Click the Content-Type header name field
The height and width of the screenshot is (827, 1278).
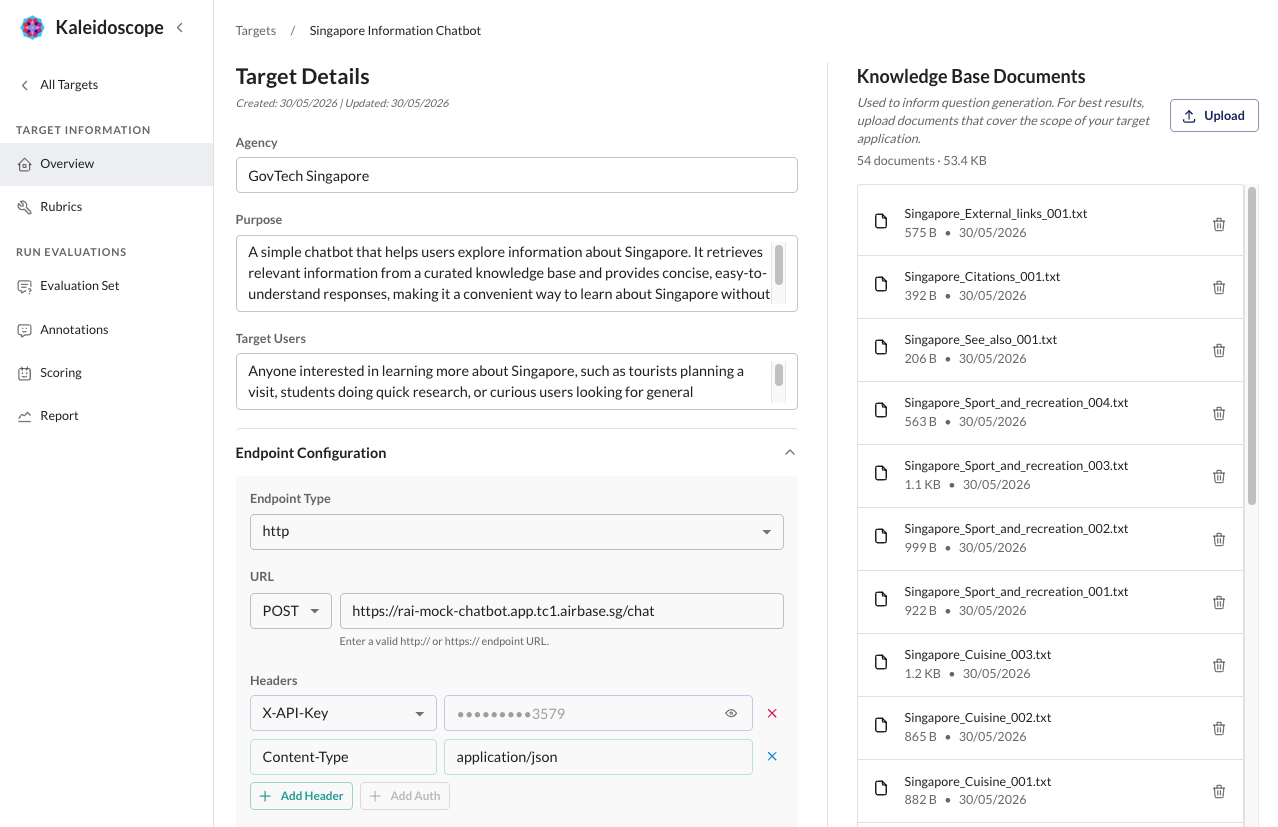343,757
